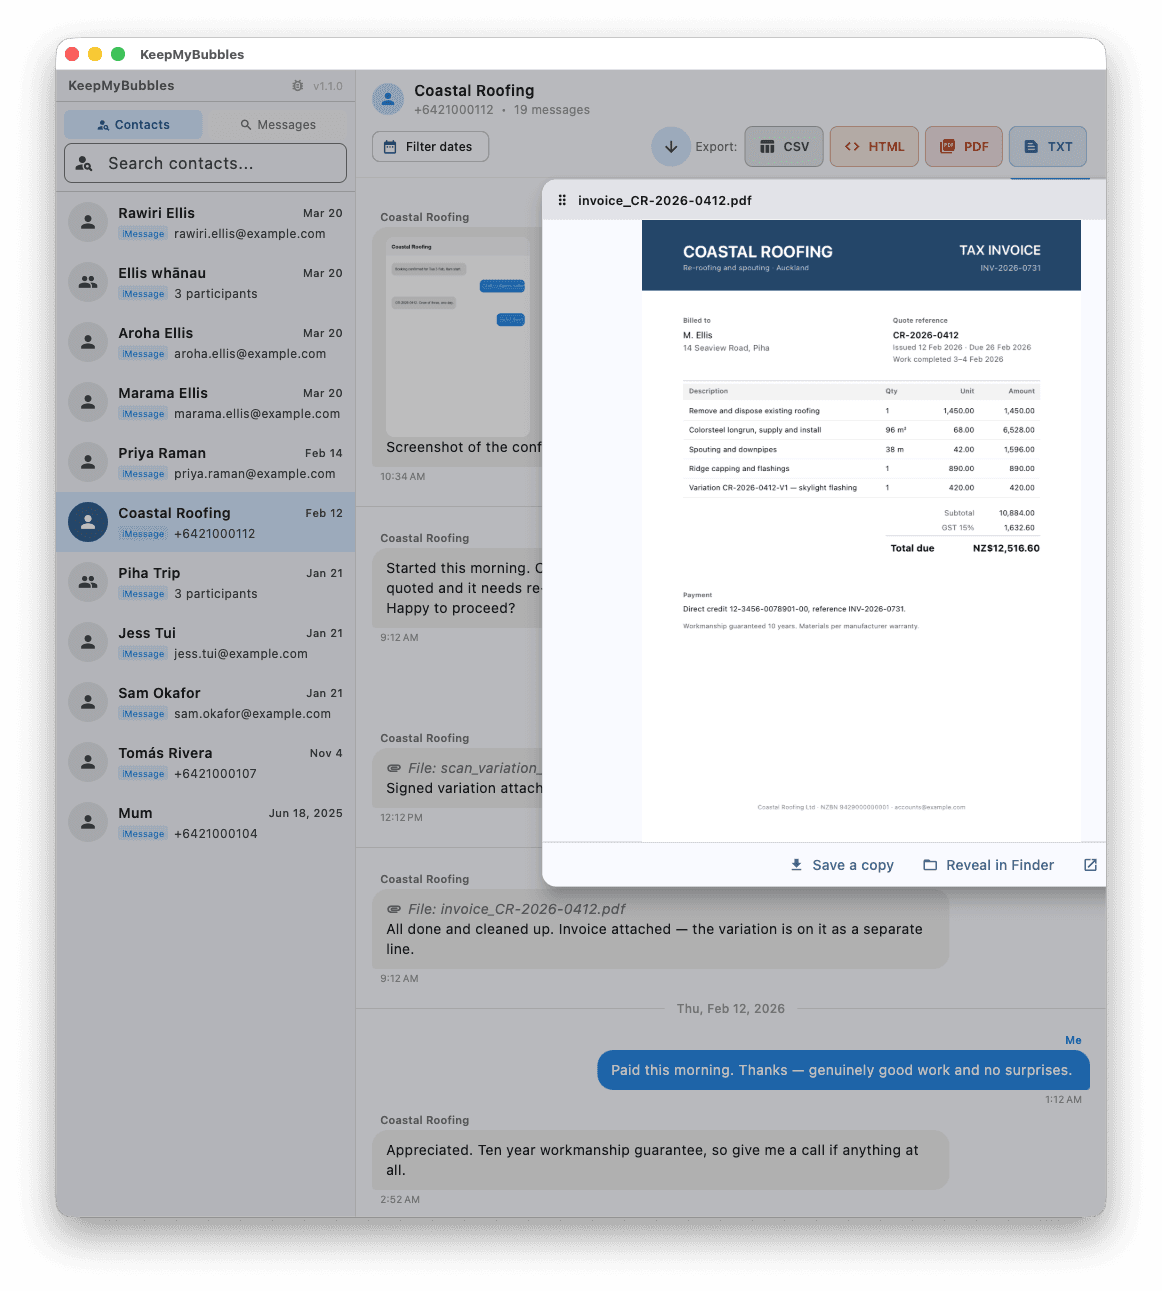Click 'priya.raman@example.com' text
The width and height of the screenshot is (1162, 1291).
[x=255, y=474]
